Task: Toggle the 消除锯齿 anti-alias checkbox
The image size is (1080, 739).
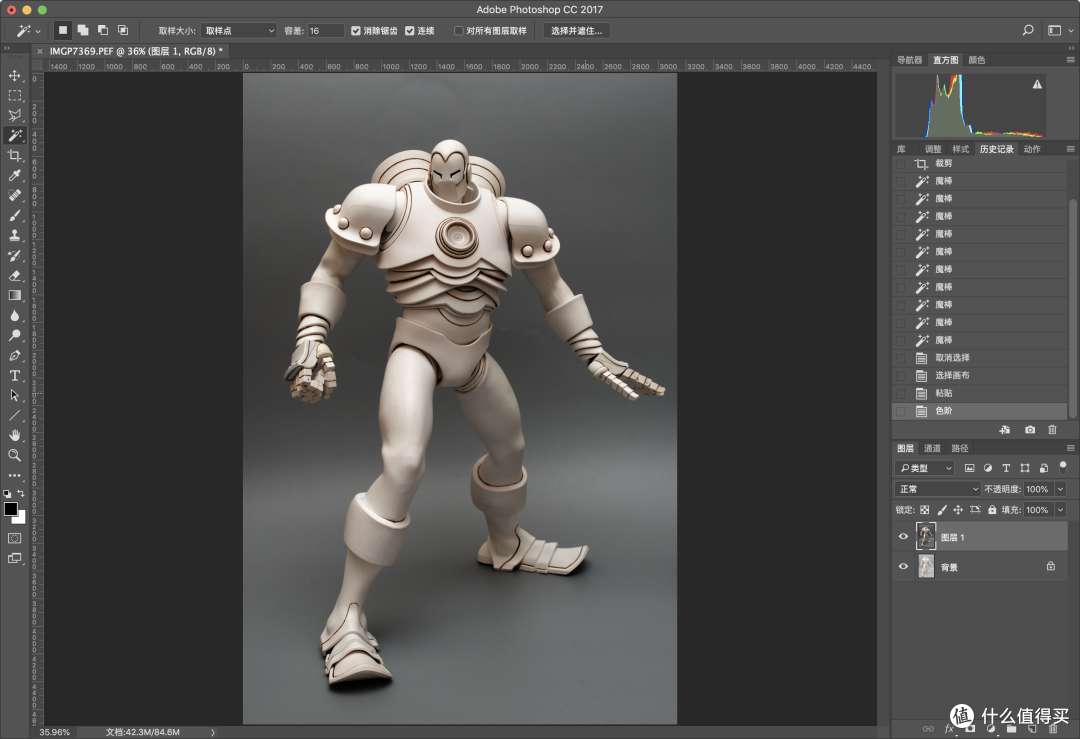Action: [x=355, y=30]
